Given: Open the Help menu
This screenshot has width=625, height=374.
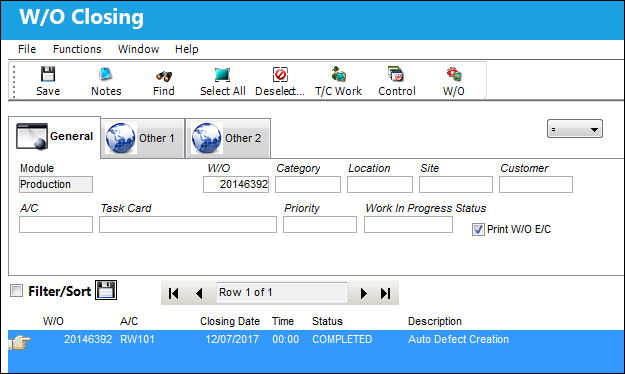Looking at the screenshot, I should pos(187,49).
